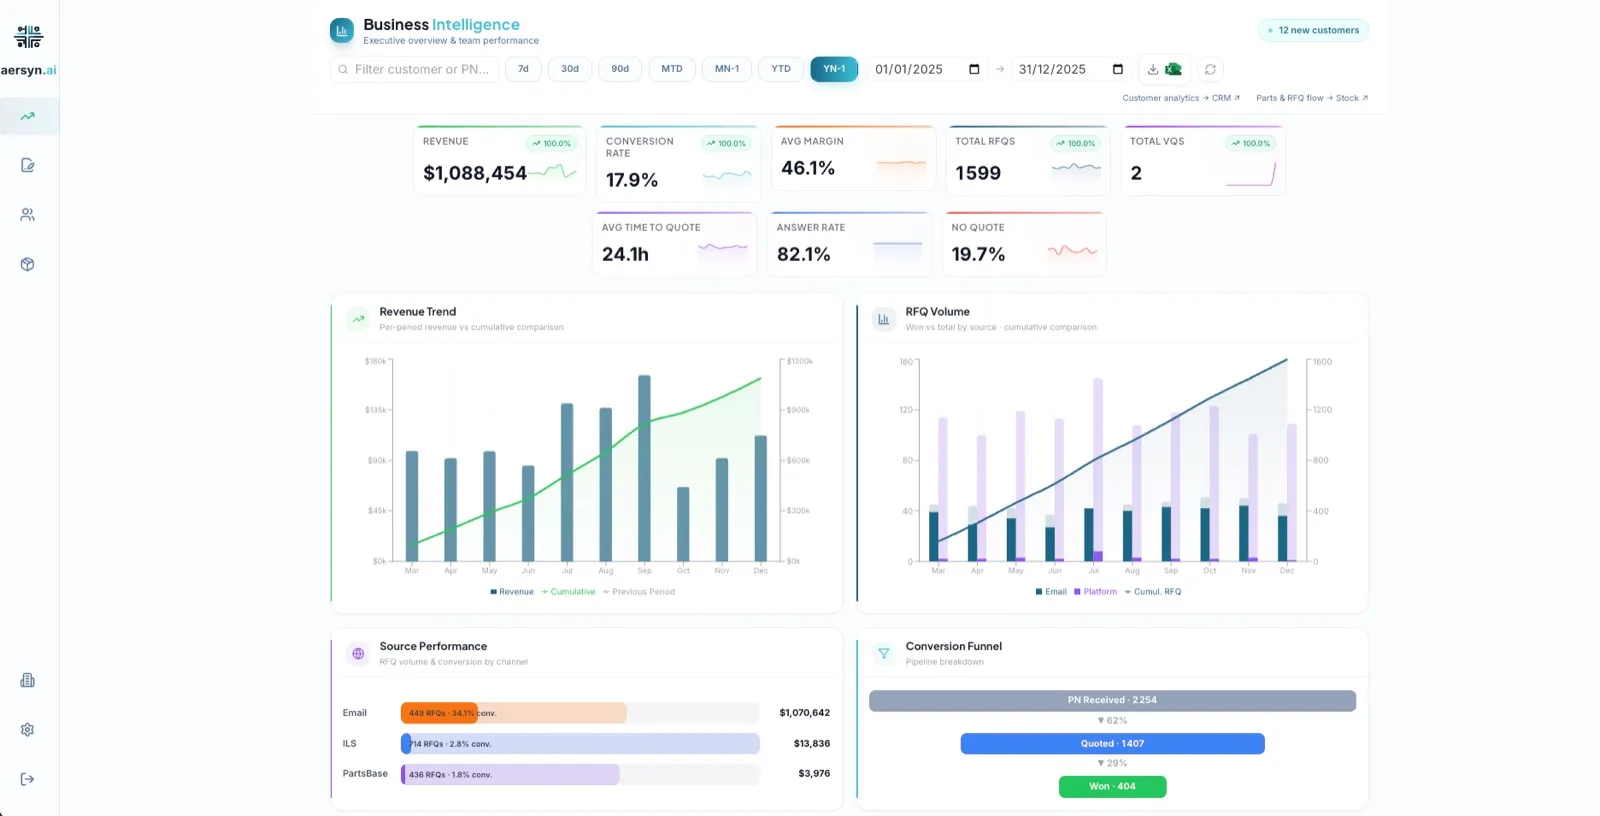Screen dimensions: 1600x816
Task: Select the MTD time range
Action: 672,69
